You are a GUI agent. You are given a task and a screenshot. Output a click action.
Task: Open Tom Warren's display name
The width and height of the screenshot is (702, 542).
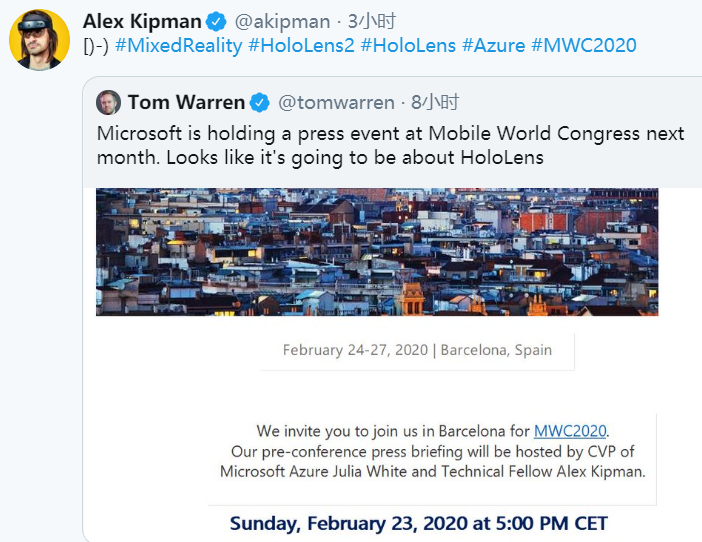(186, 102)
